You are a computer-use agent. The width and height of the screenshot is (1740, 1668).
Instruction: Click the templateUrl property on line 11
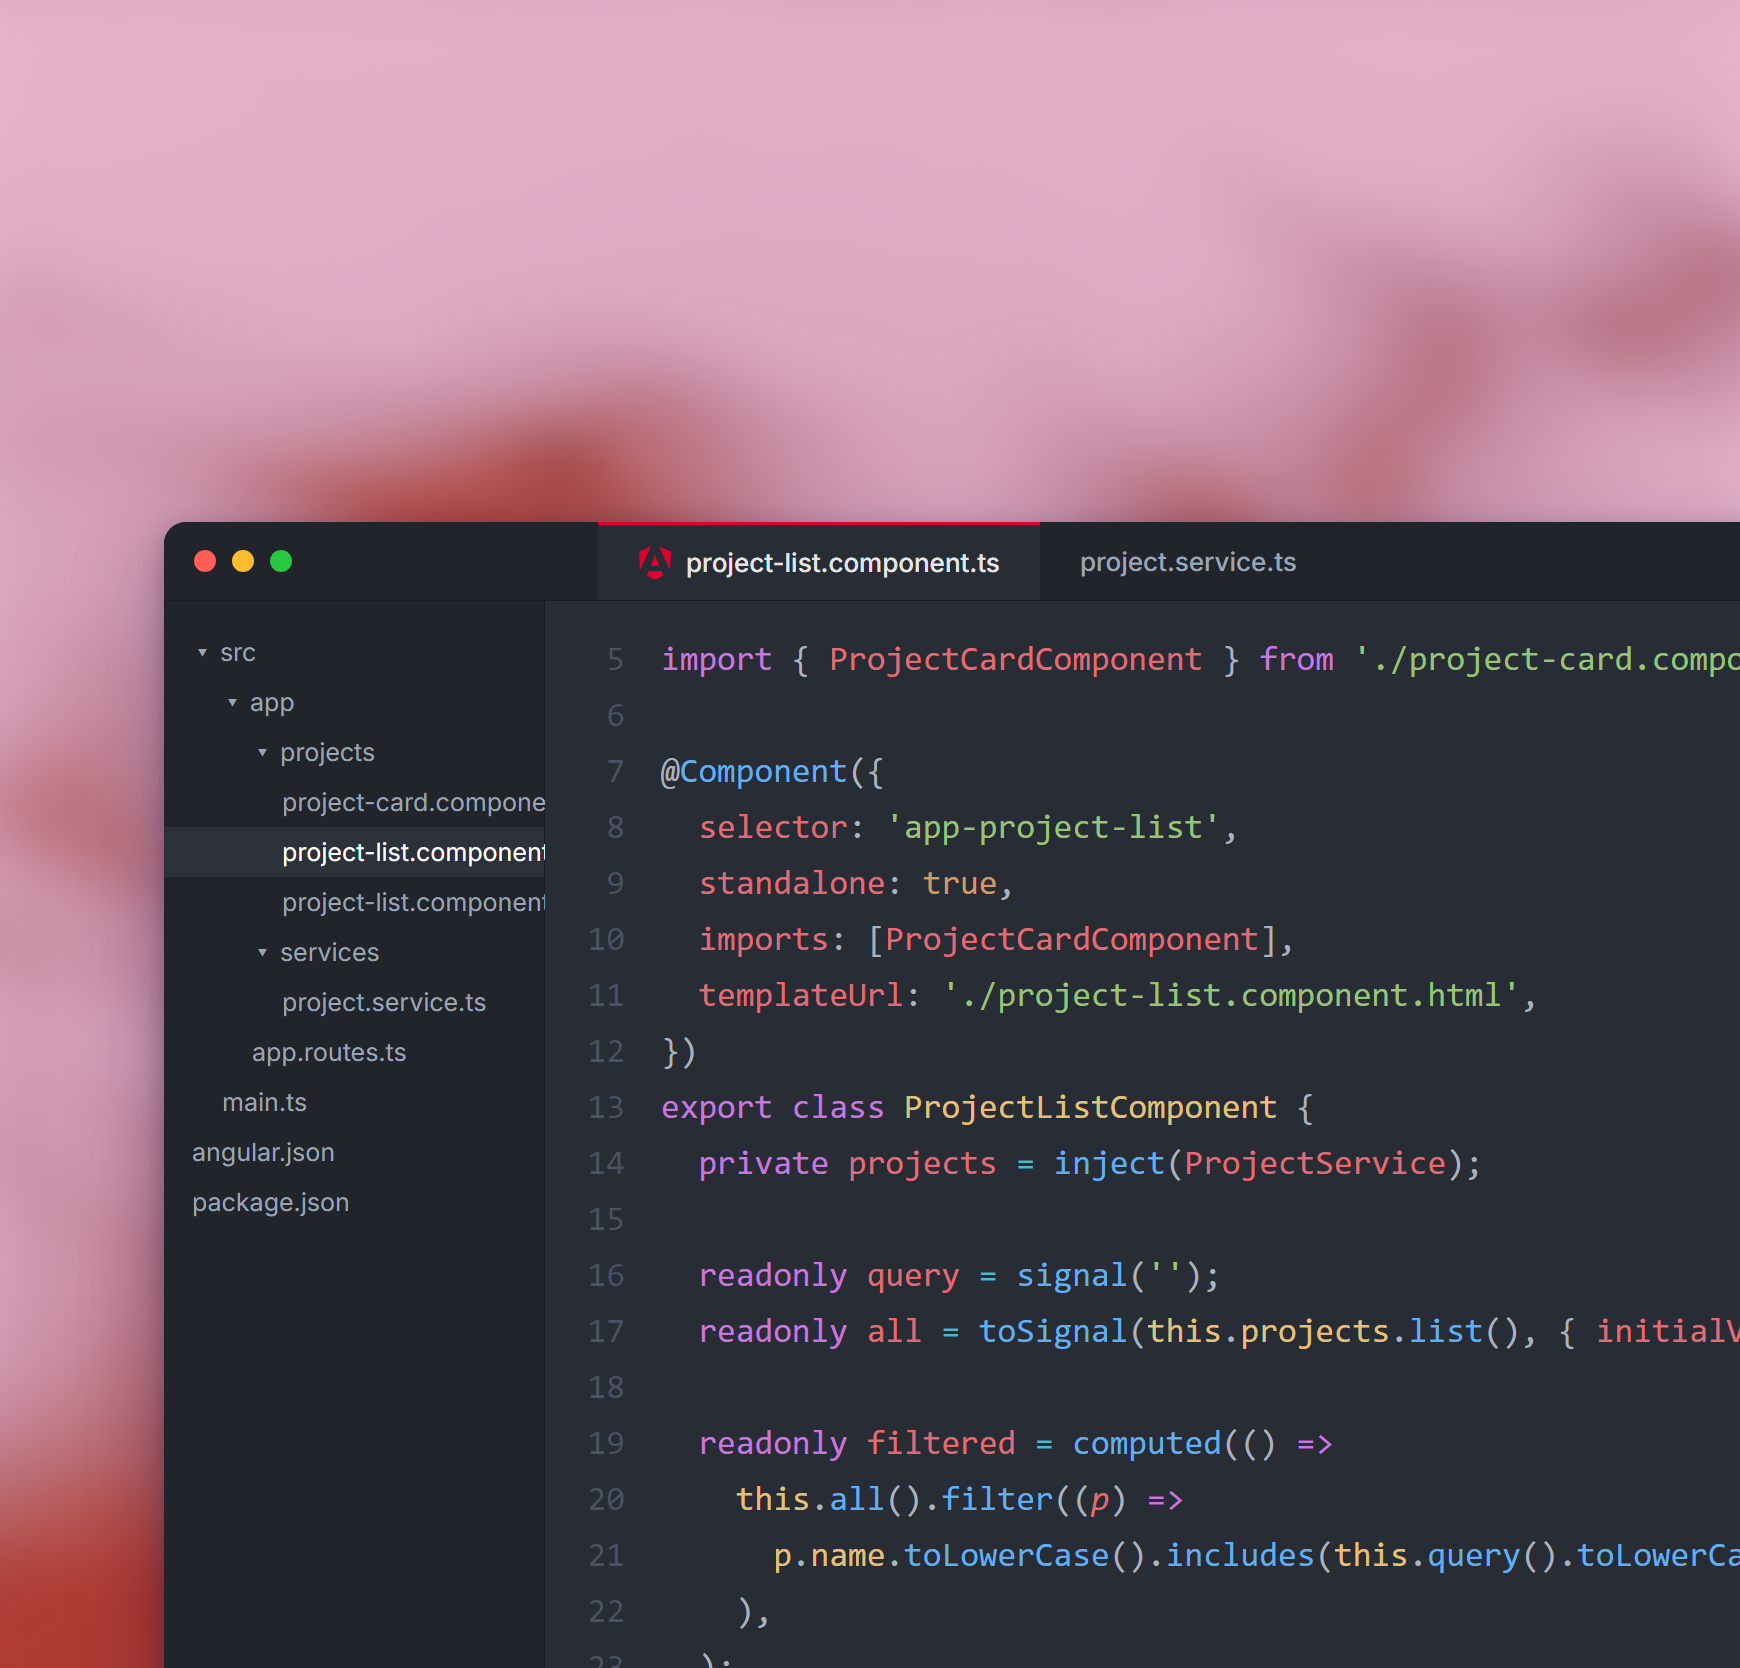pyautogui.click(x=801, y=995)
